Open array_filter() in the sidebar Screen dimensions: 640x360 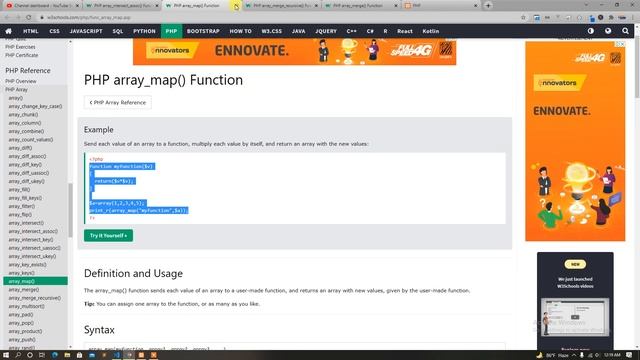click(x=22, y=206)
